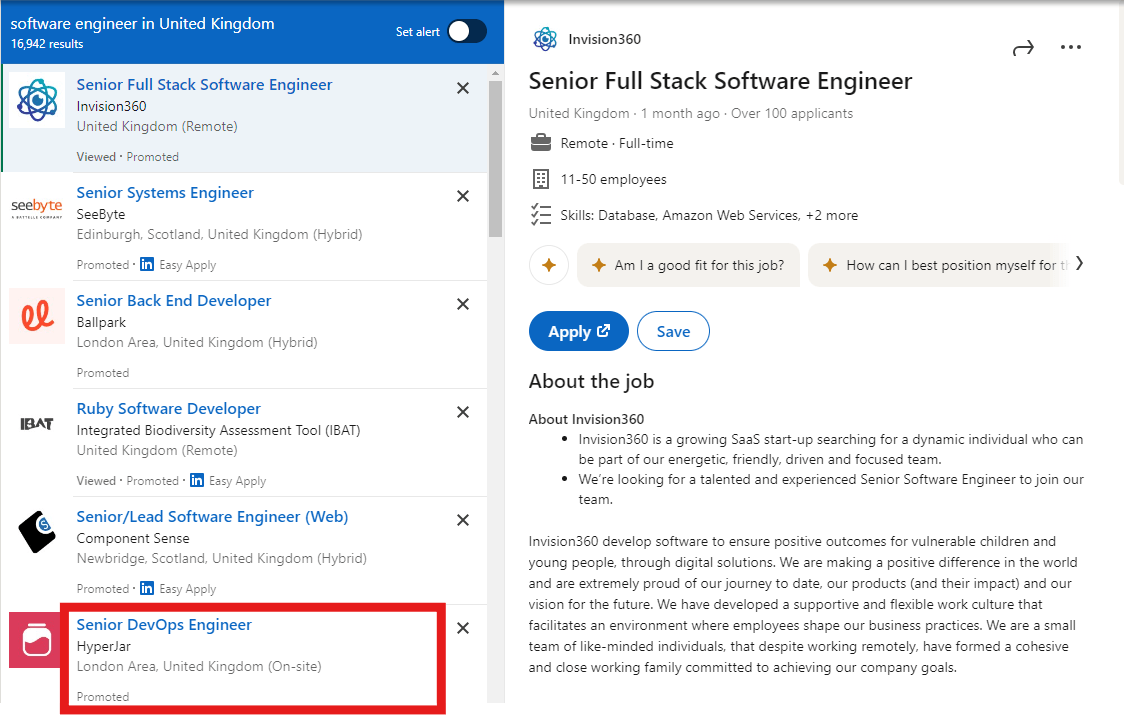Image resolution: width=1124 pixels, height=715 pixels.
Task: Click the briefcase icon beside Remote Full-time
Action: [x=540, y=143]
